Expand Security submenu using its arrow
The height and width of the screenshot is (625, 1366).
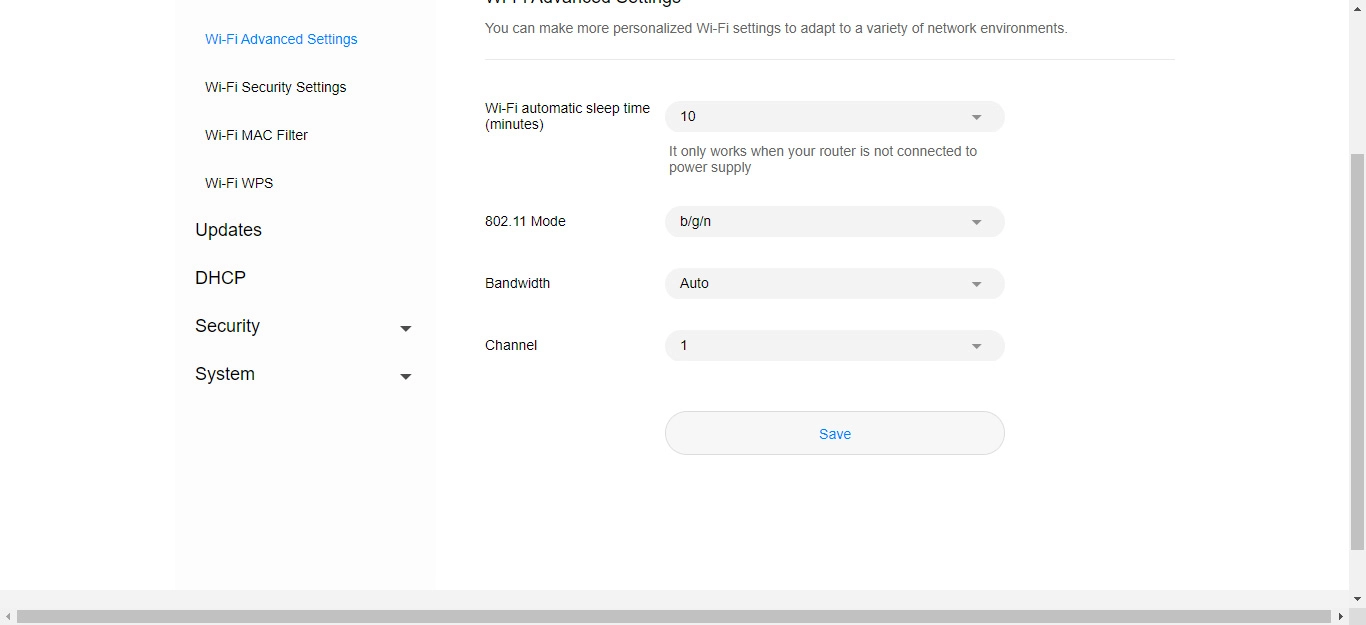(405, 328)
